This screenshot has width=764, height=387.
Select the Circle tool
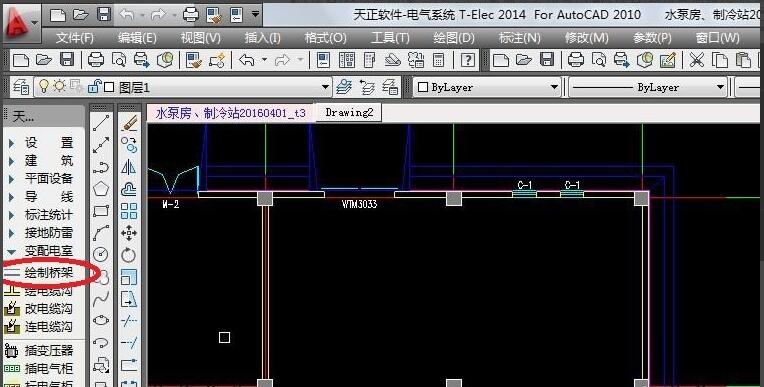point(101,254)
